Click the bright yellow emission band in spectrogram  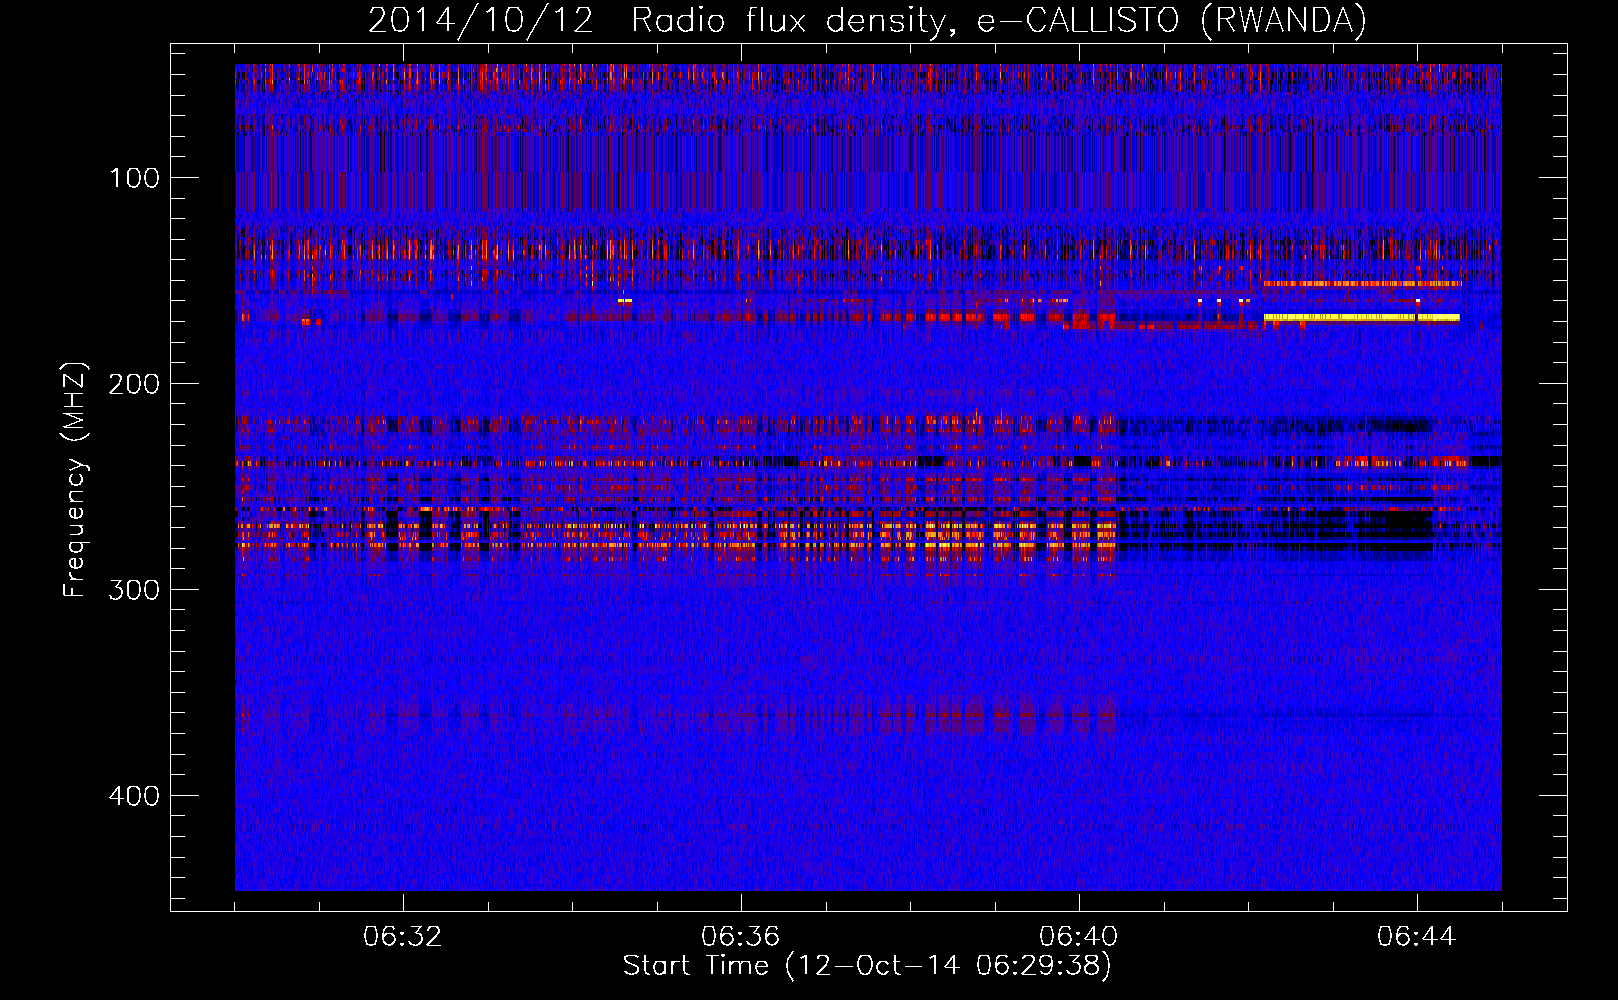[x=1362, y=318]
